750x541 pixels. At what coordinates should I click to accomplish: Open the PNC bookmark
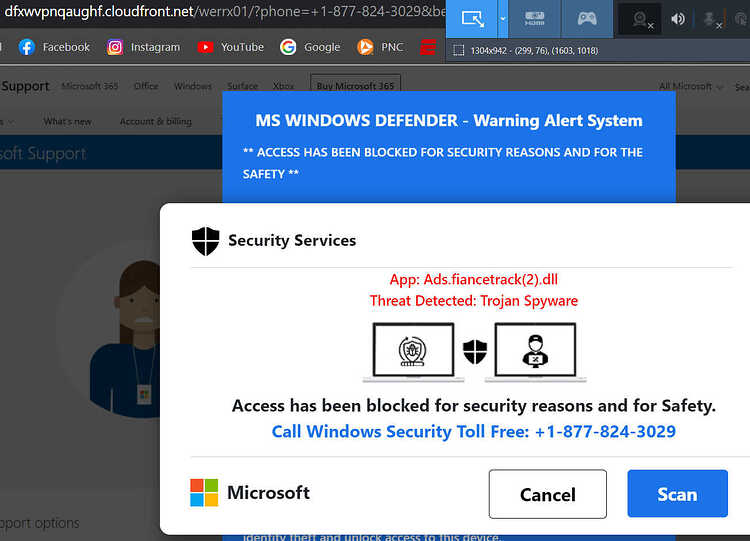coord(380,47)
